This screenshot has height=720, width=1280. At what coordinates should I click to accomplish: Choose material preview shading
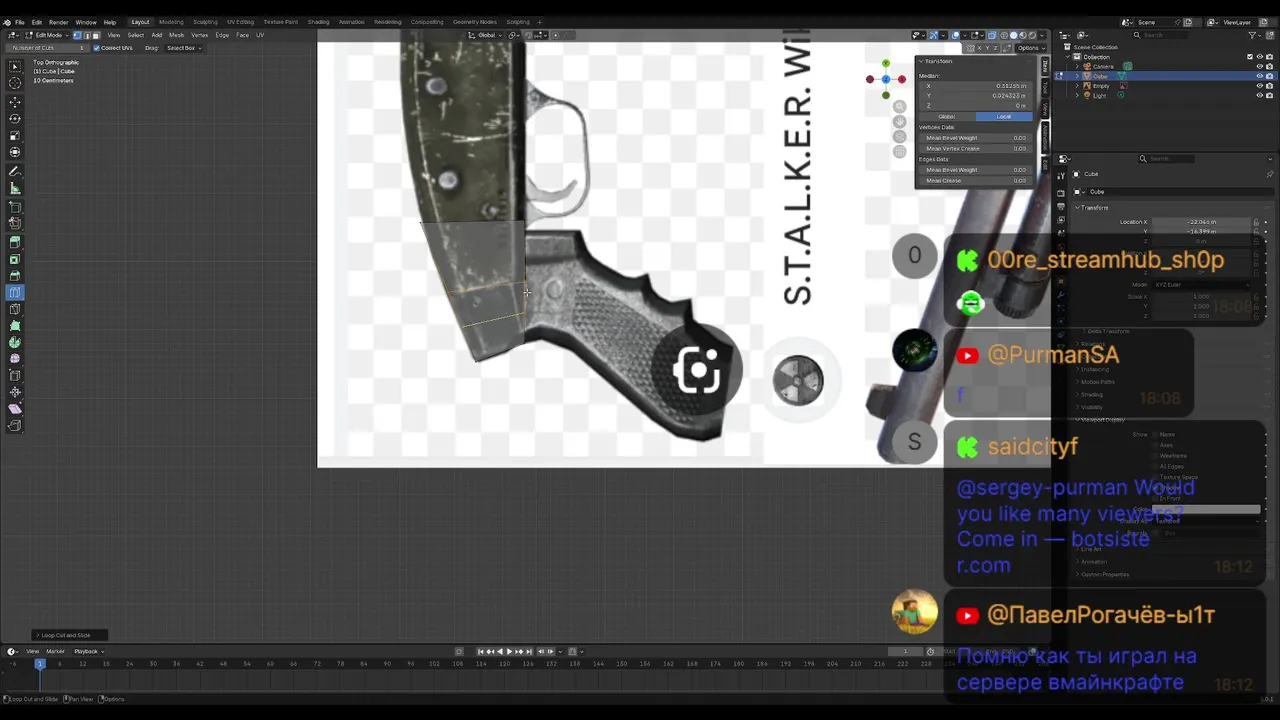1024,35
